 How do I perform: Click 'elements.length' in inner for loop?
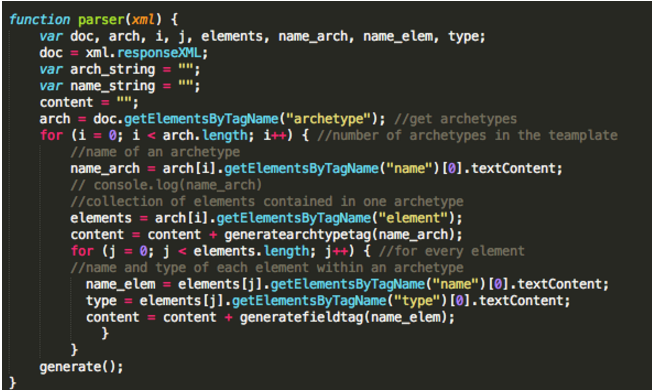pos(251,251)
